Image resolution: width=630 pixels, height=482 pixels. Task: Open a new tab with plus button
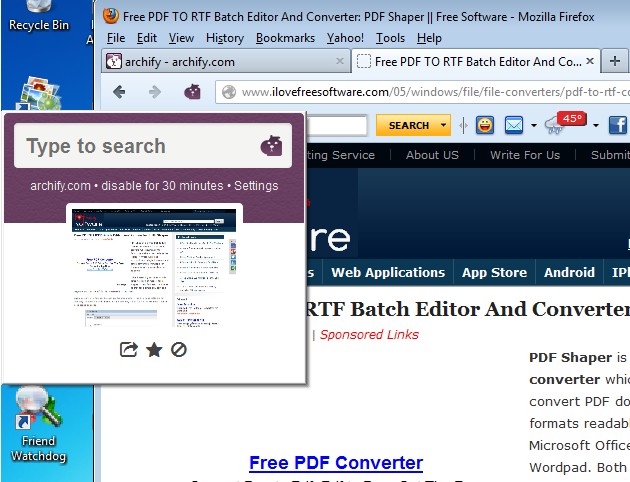[614, 61]
